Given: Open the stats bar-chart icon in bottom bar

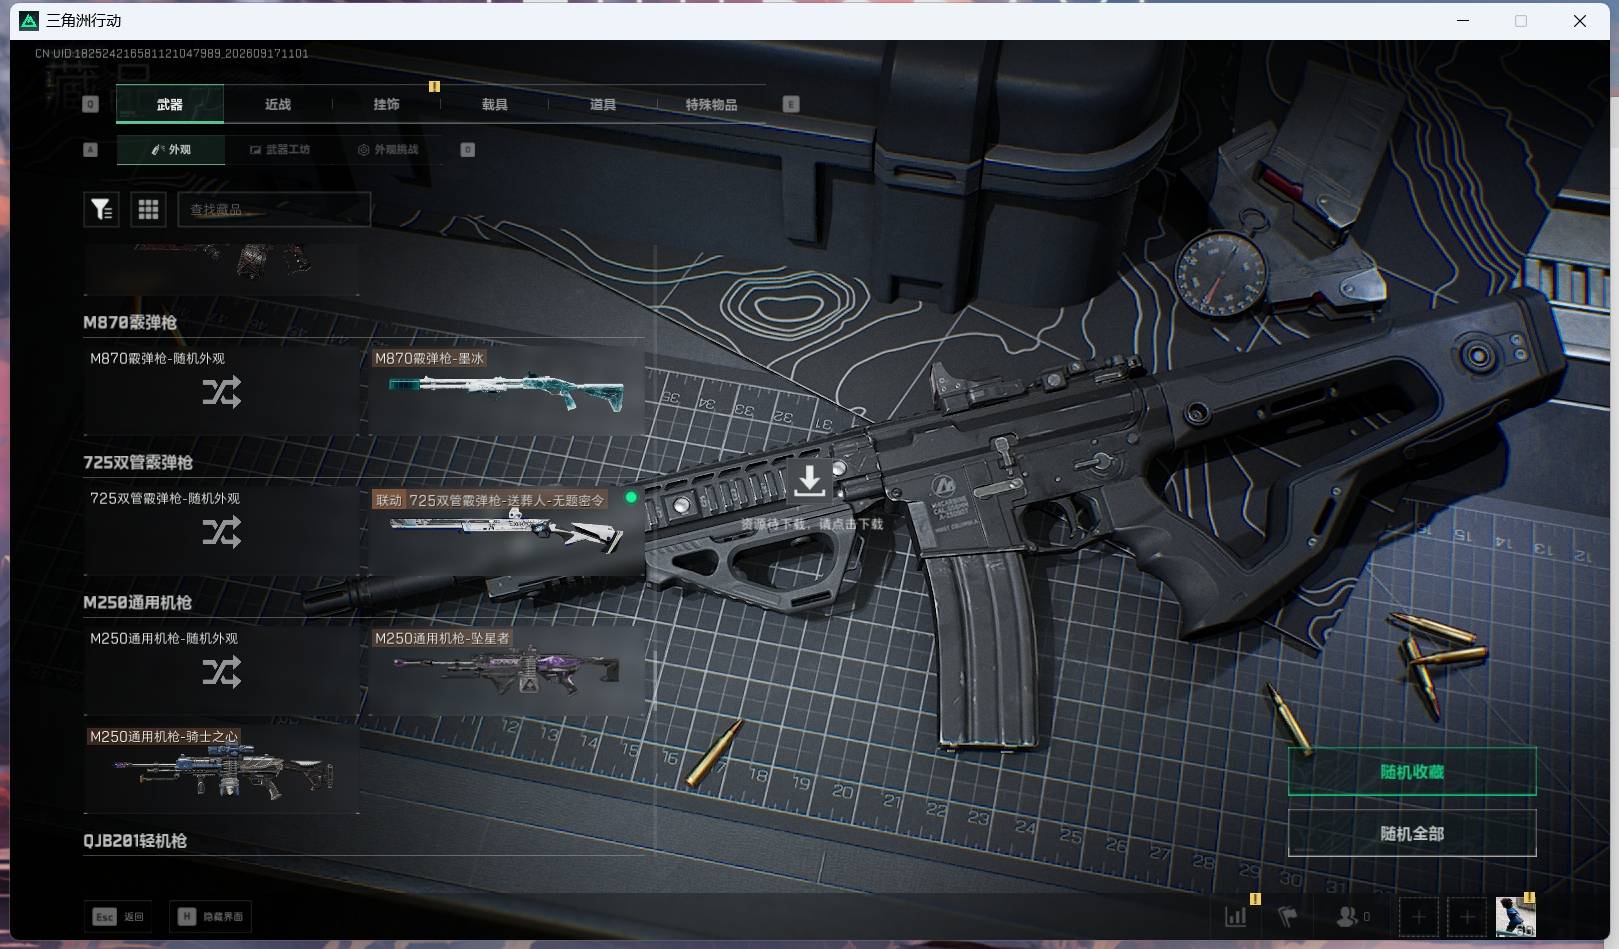Looking at the screenshot, I should point(1236,916).
